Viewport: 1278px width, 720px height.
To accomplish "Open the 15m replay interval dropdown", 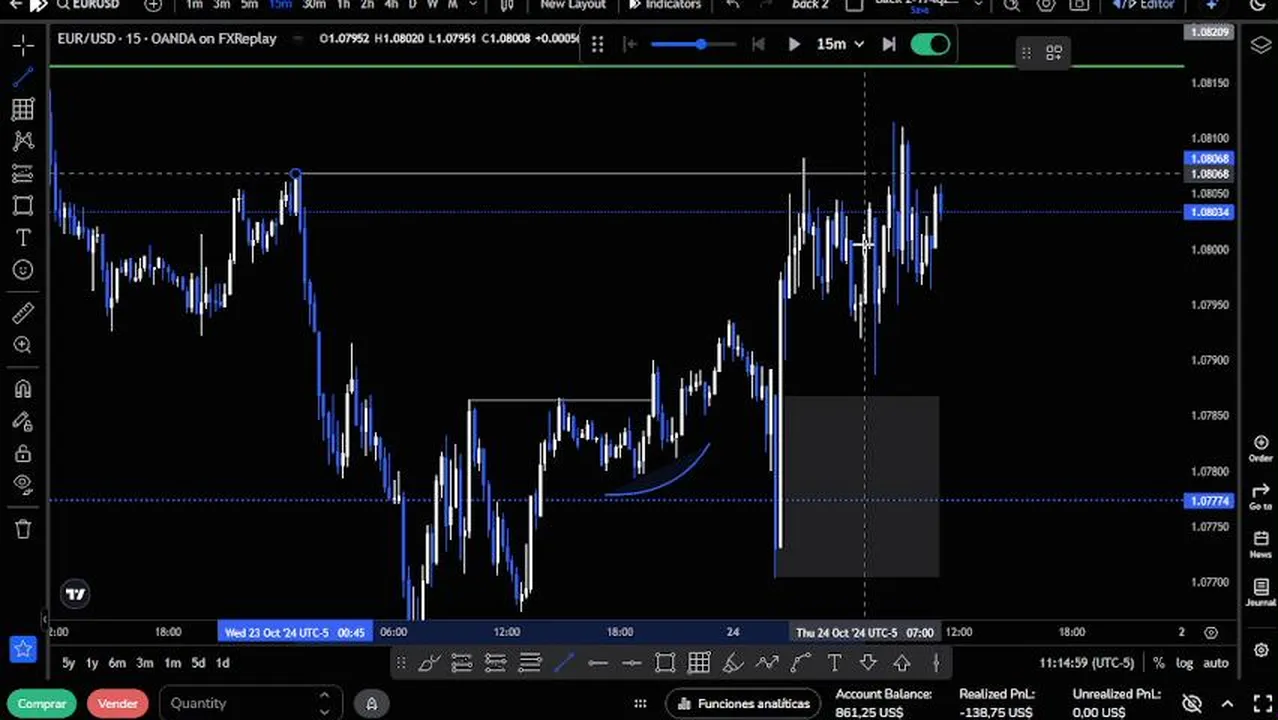I will coord(840,44).
